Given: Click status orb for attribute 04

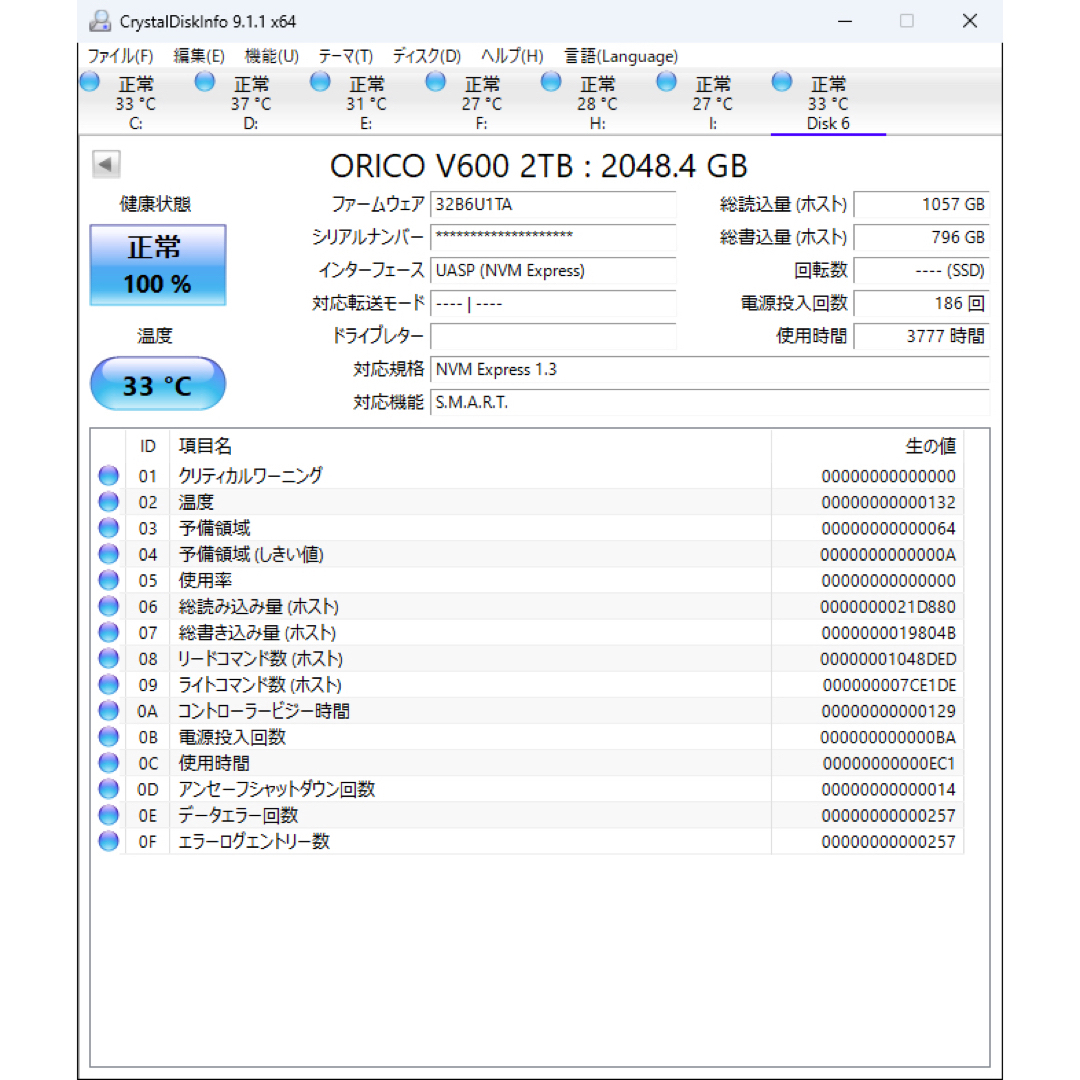Looking at the screenshot, I should point(108,554).
